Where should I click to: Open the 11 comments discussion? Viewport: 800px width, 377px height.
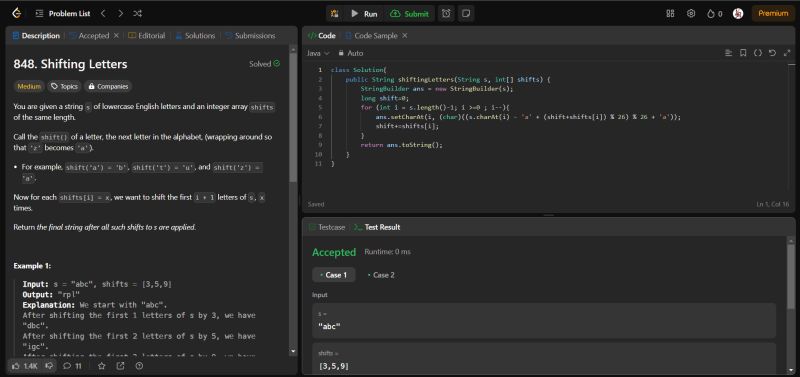[x=72, y=366]
